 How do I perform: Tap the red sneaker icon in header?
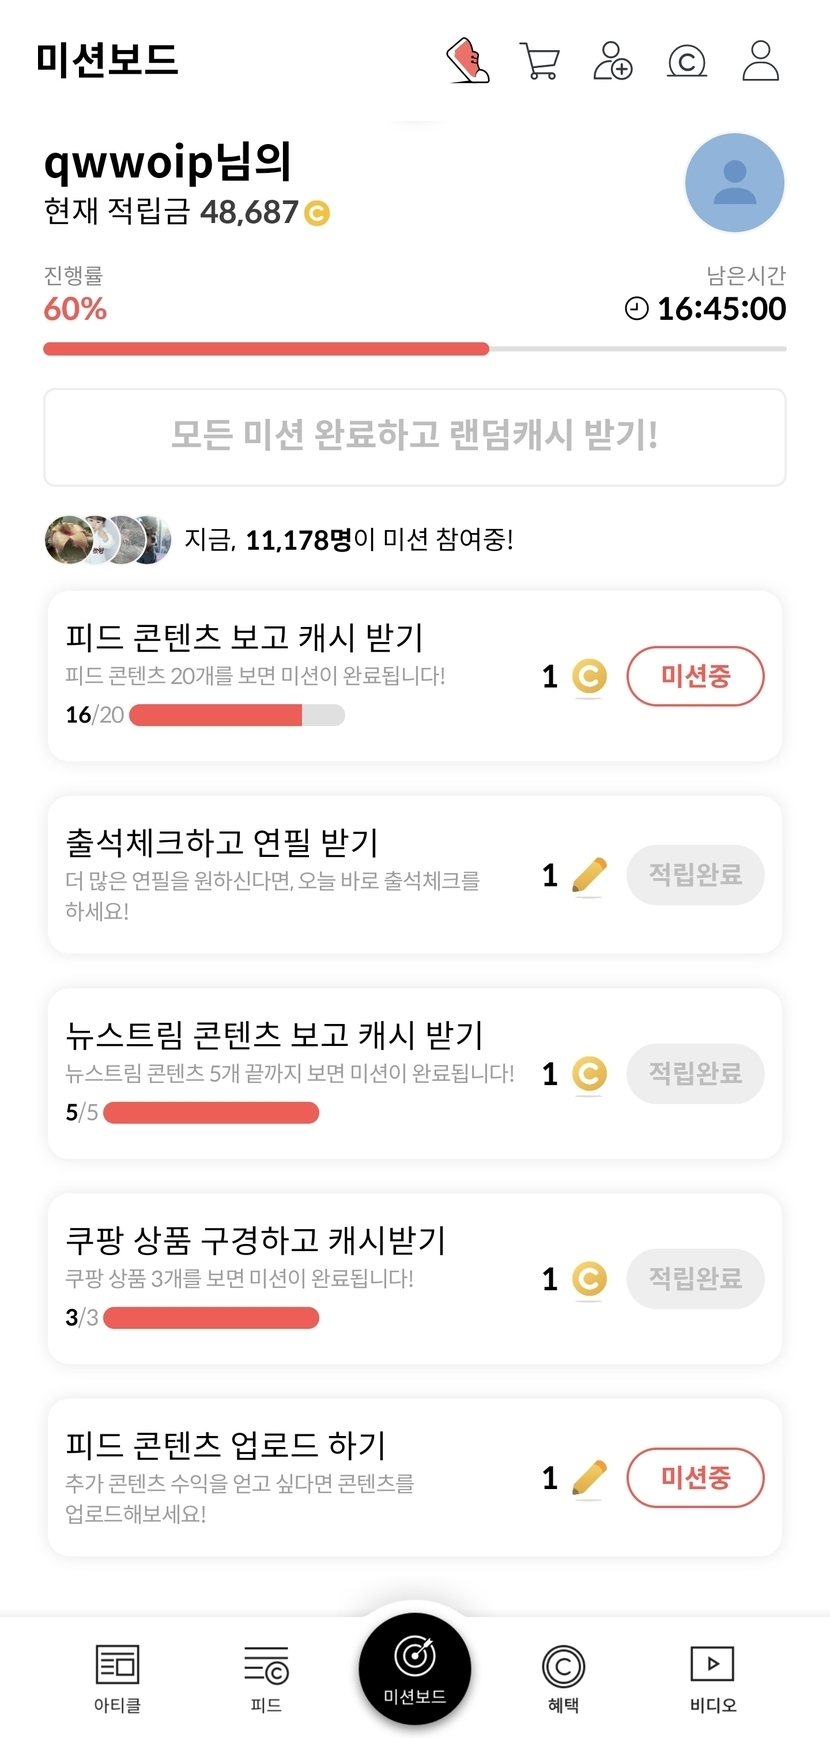[x=467, y=61]
